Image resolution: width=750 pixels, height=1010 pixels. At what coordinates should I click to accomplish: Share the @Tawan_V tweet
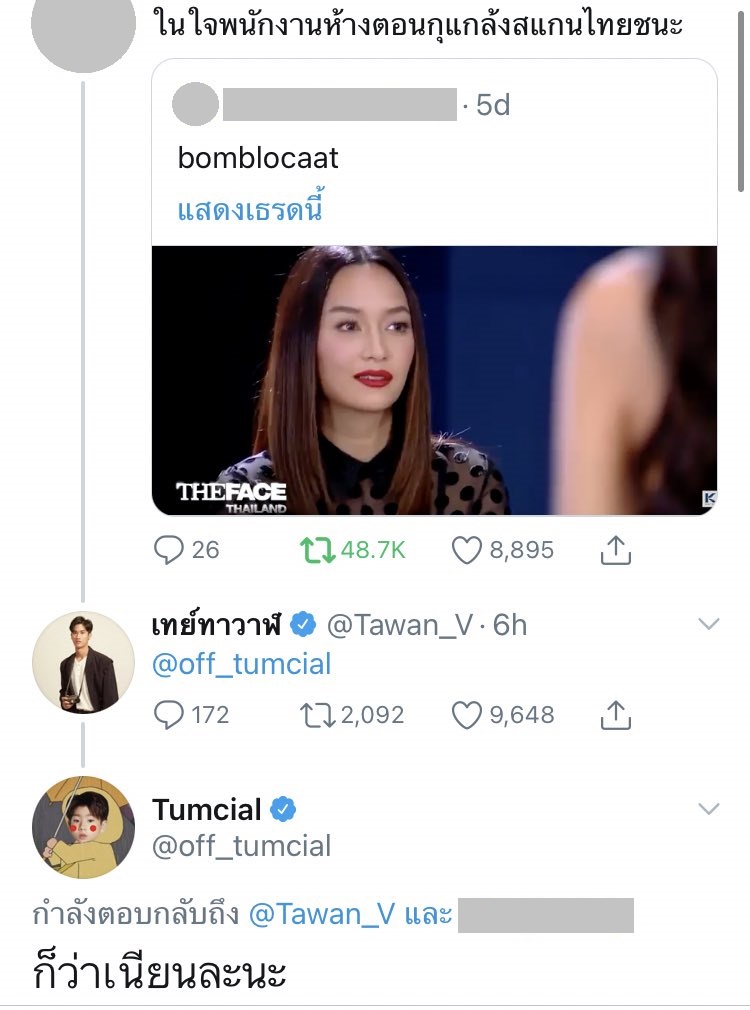point(617,715)
